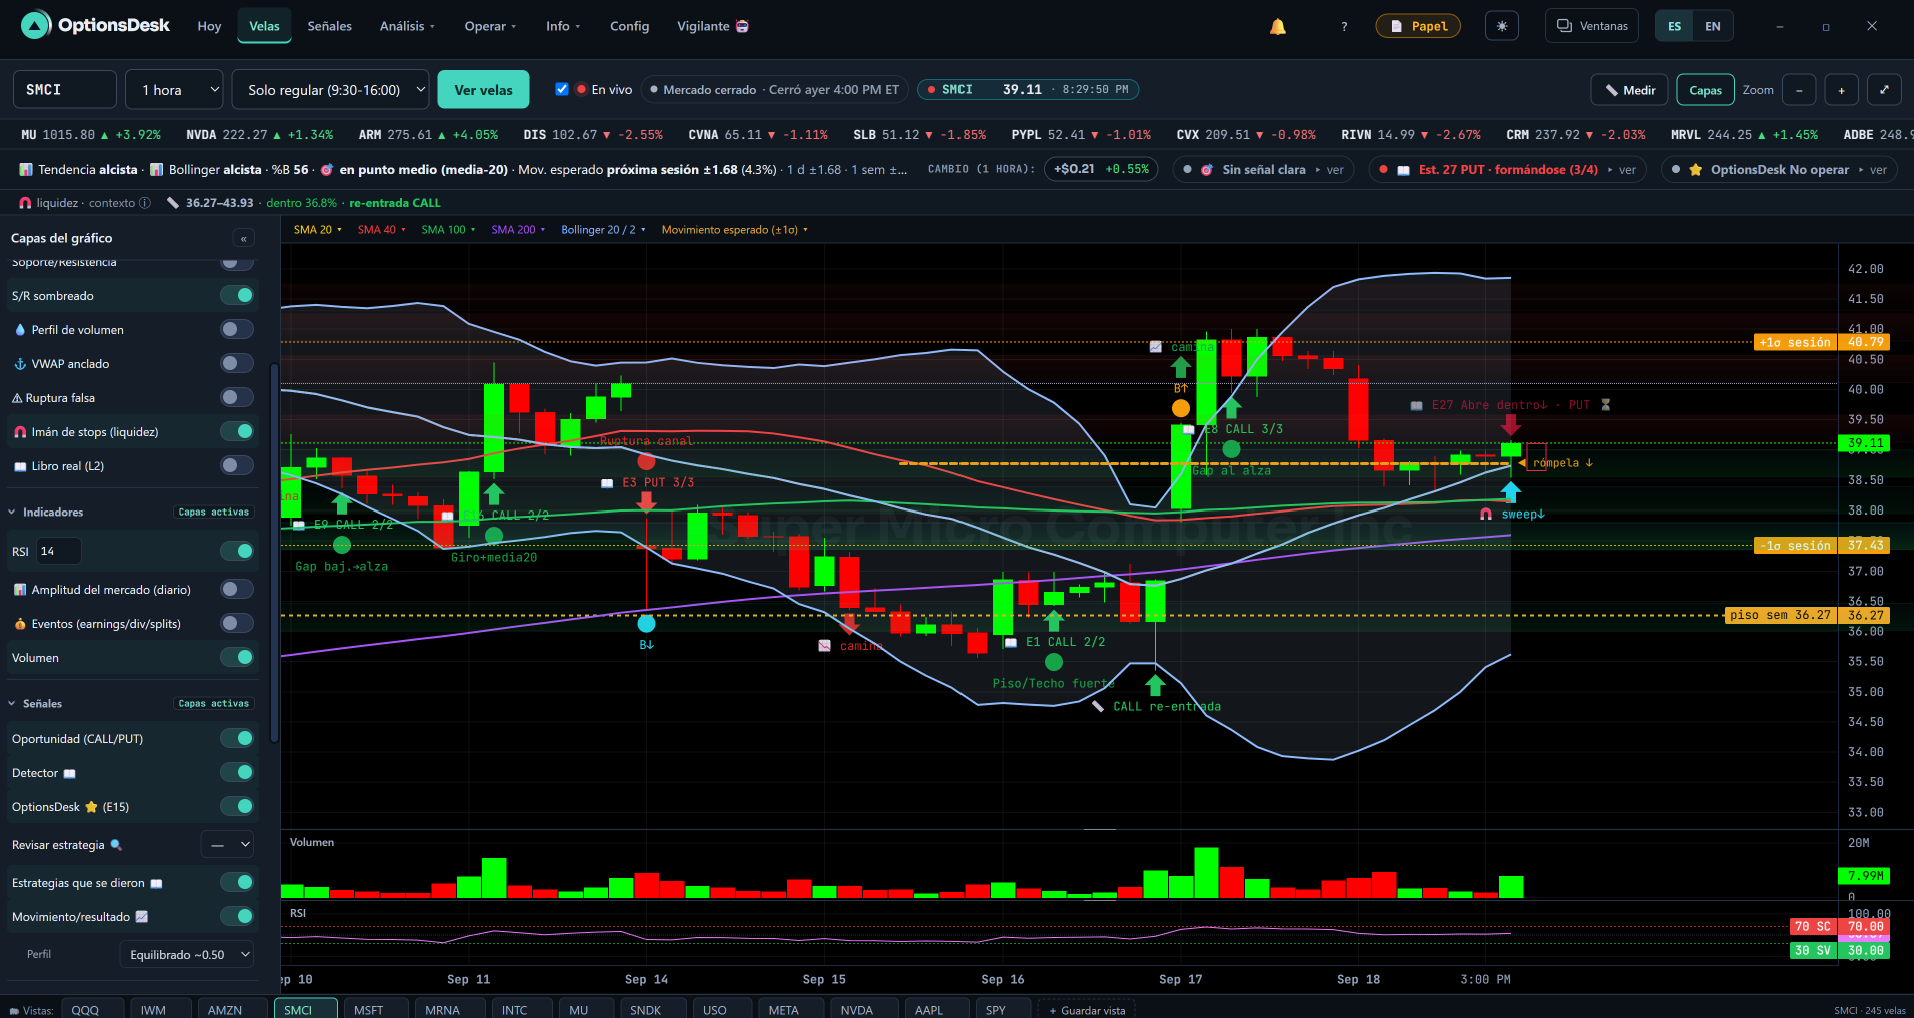Image resolution: width=1914 pixels, height=1018 pixels.
Task: Zoom out with the minus button
Action: [1799, 90]
